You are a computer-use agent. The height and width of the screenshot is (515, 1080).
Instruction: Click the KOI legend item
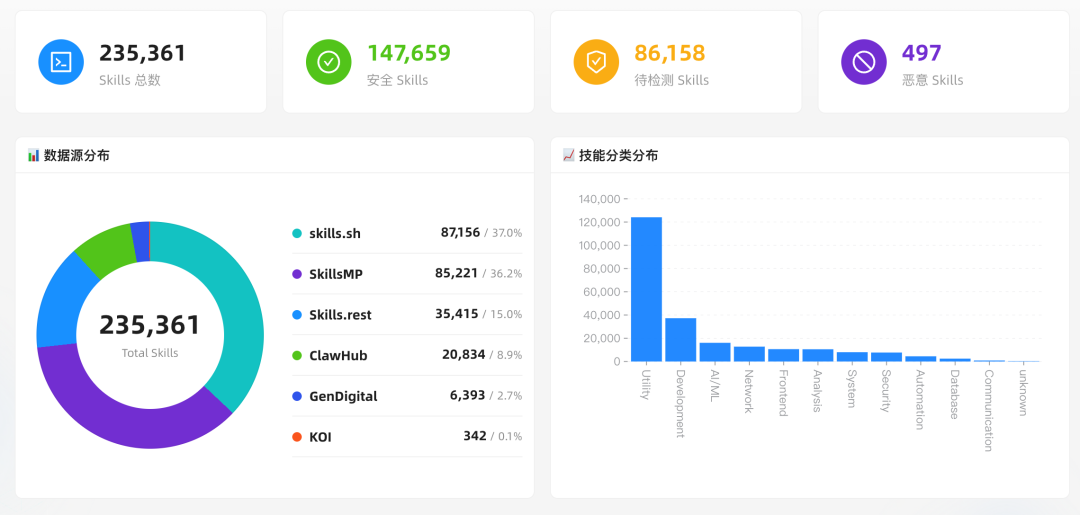click(321, 437)
